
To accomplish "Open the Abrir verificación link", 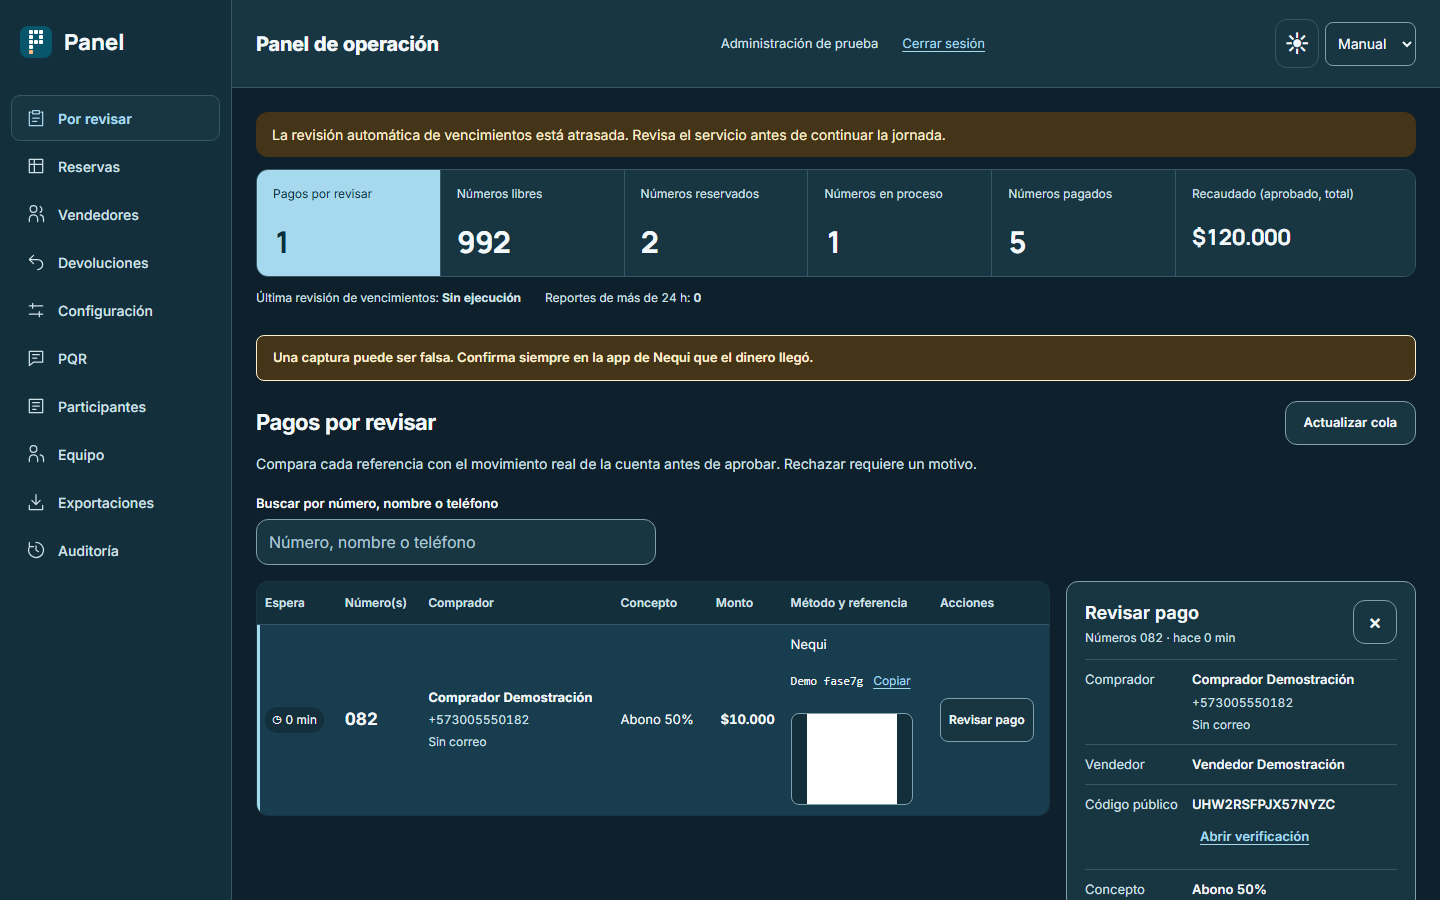I will tap(1254, 837).
